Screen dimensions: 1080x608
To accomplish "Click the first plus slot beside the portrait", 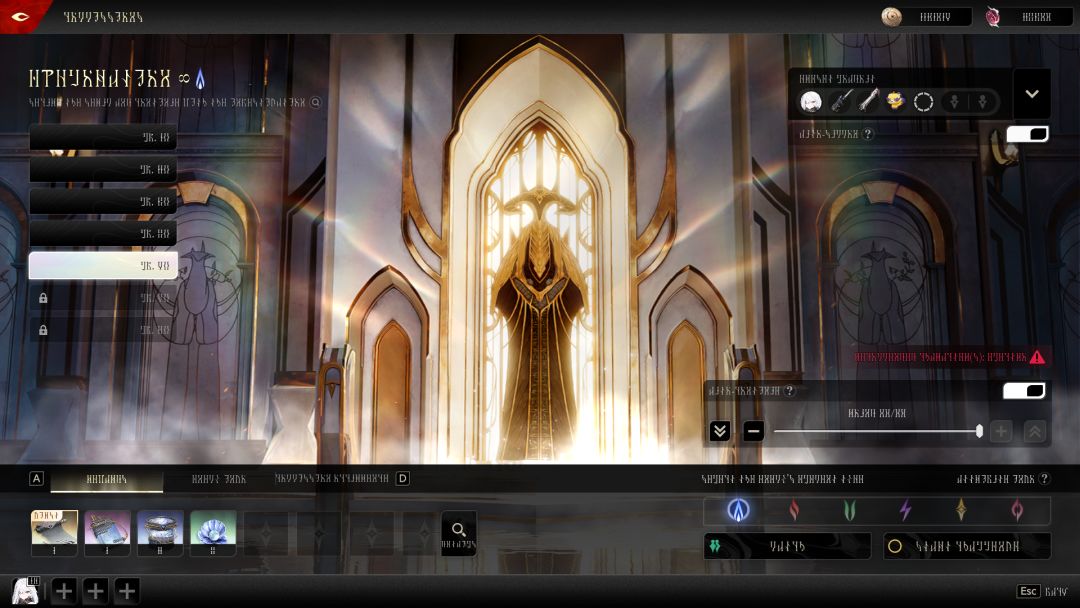I will 64,591.
